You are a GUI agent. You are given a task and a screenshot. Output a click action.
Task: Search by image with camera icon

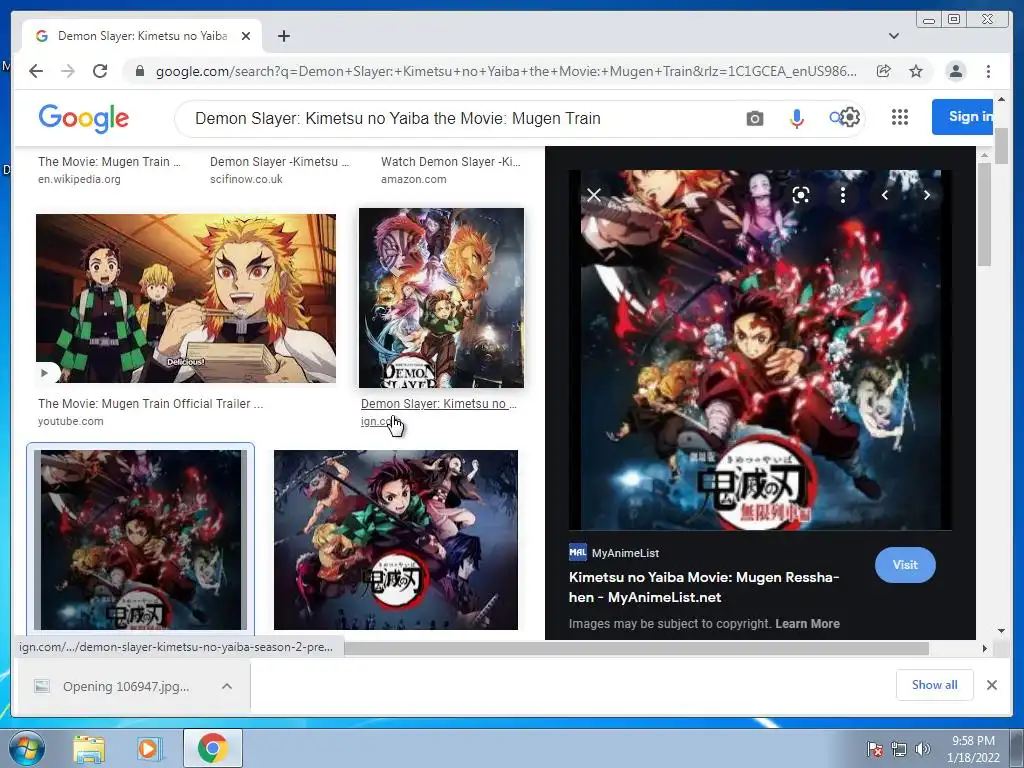point(754,118)
